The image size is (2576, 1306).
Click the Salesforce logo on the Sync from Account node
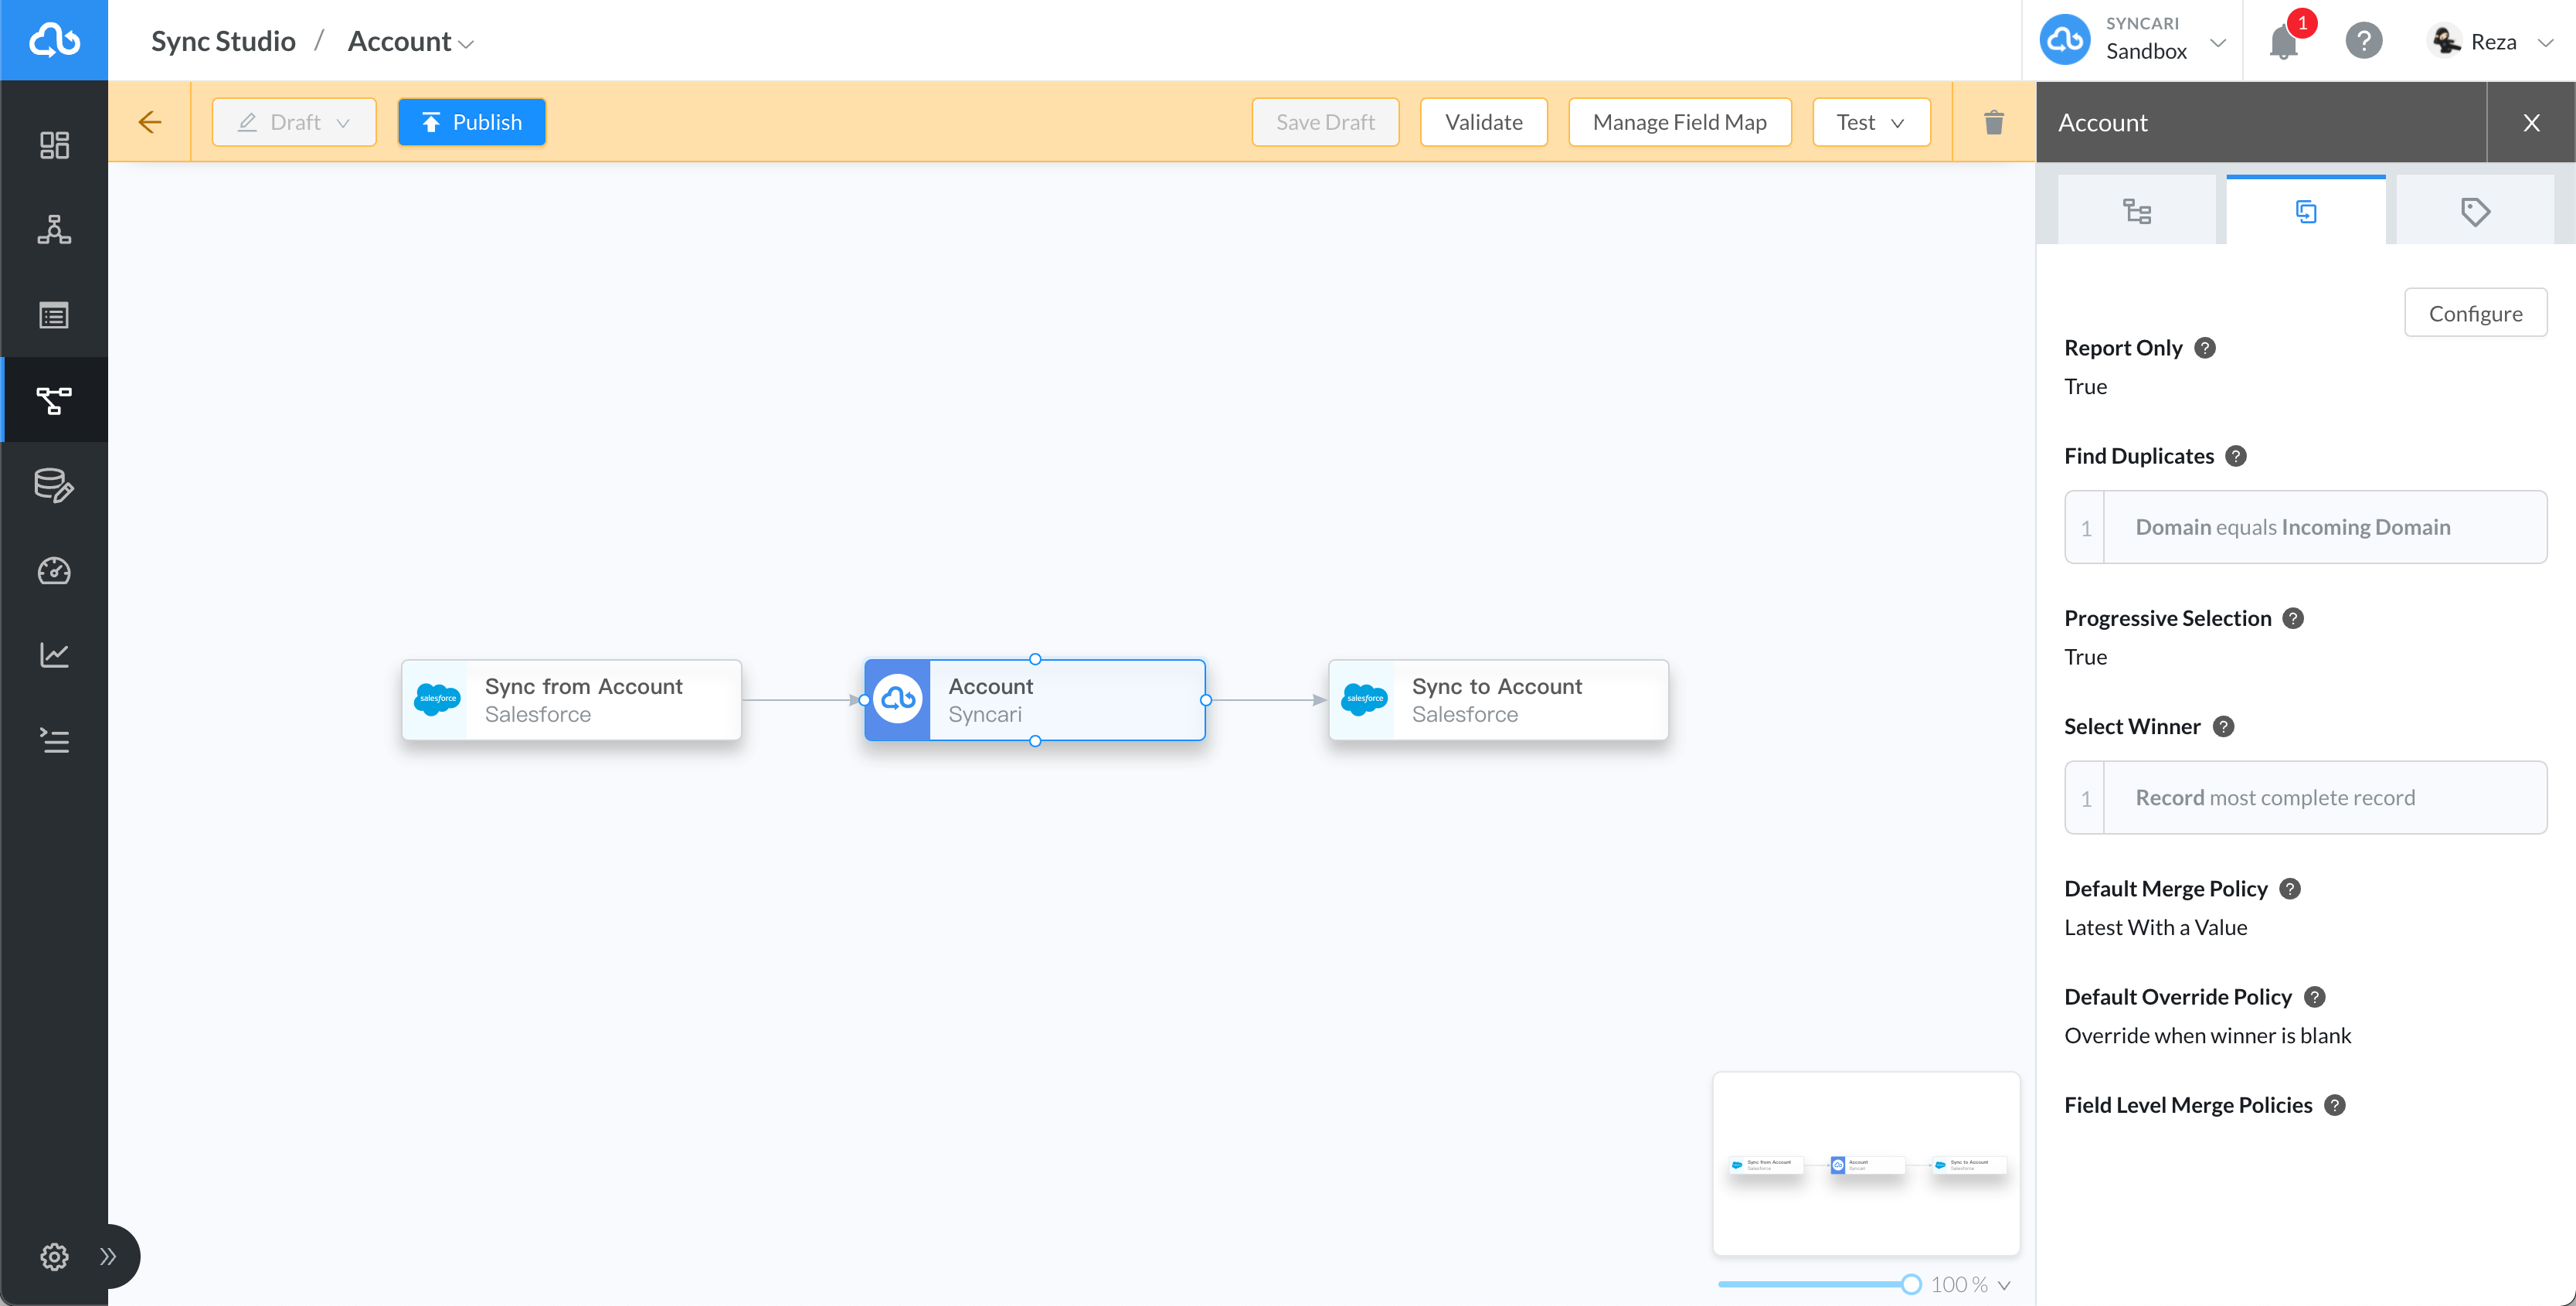pyautogui.click(x=437, y=699)
